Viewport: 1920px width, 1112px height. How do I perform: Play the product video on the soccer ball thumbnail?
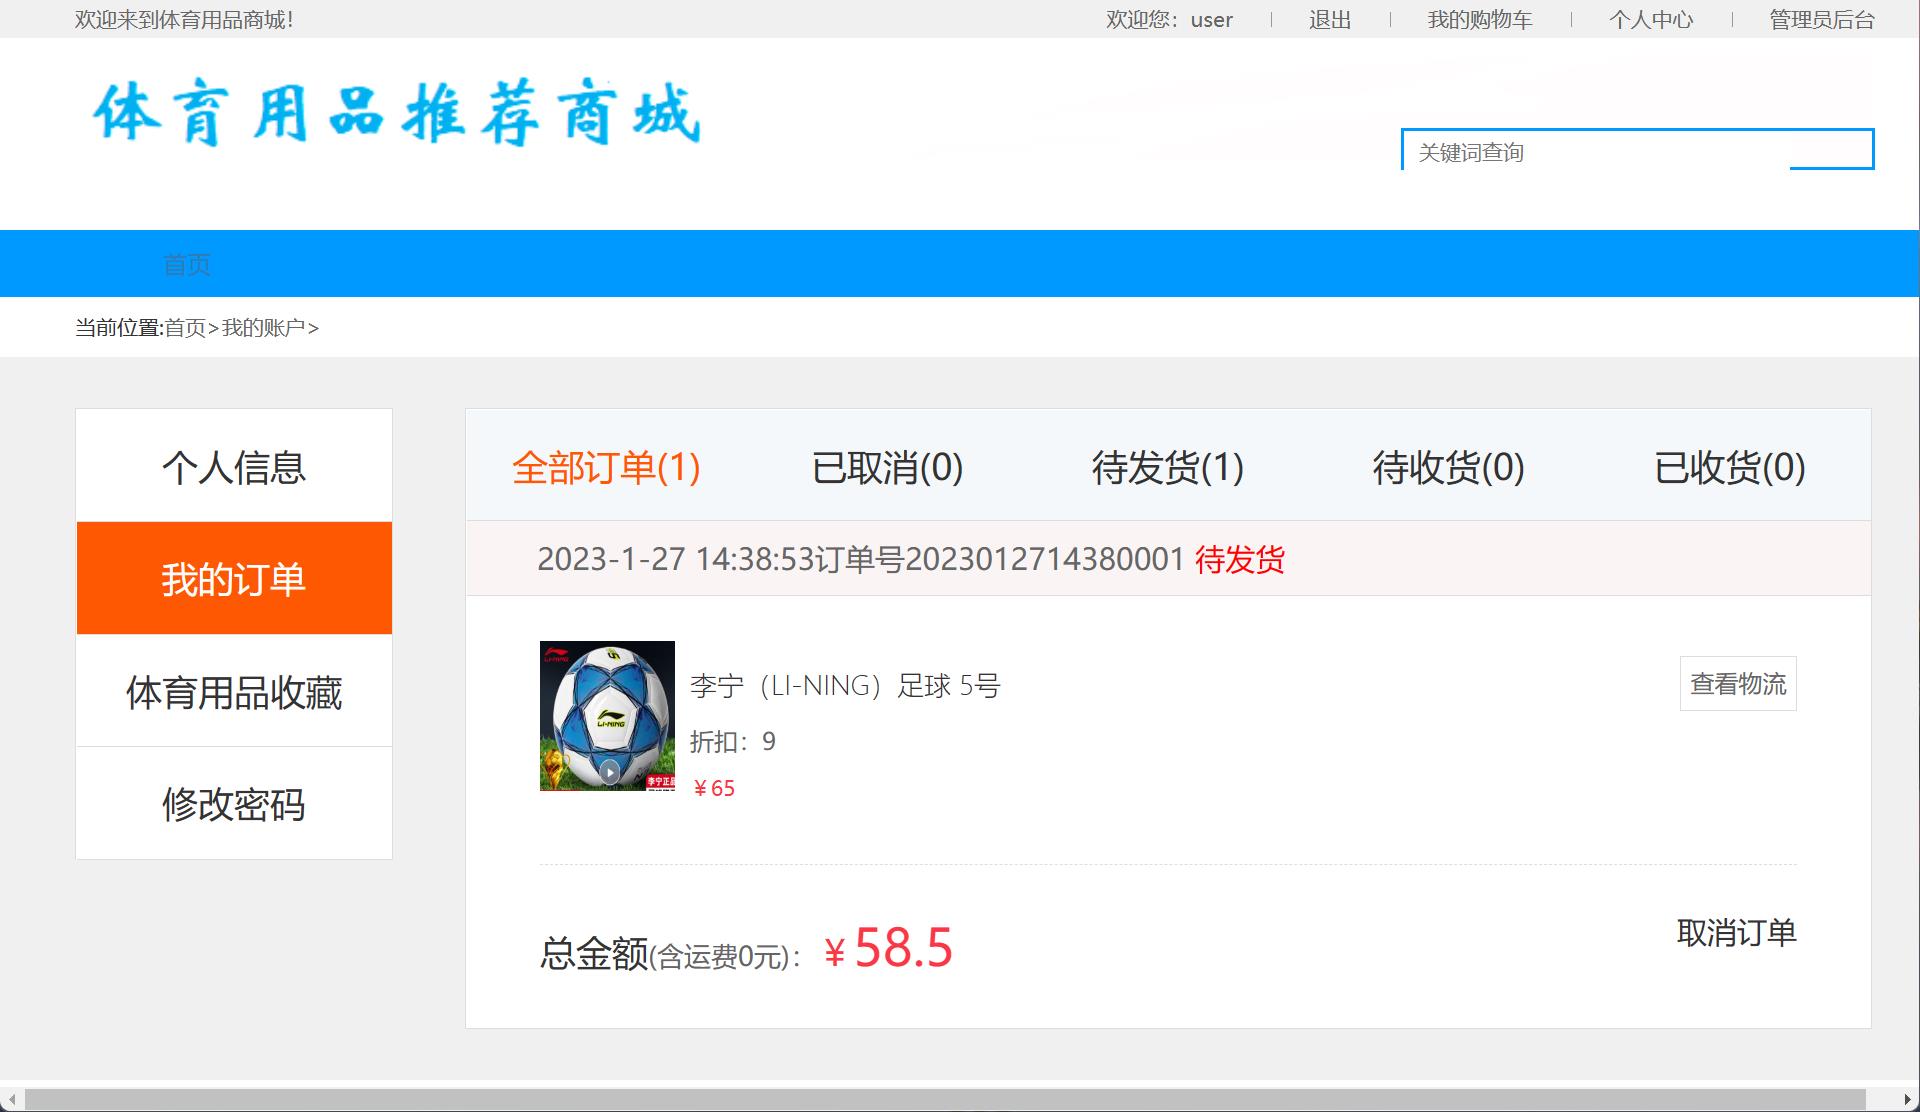pyautogui.click(x=609, y=771)
